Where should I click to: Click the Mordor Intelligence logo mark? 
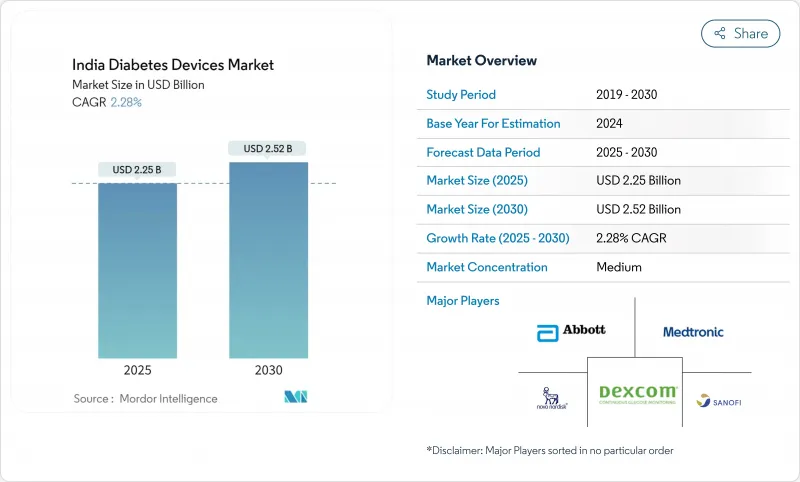295,398
